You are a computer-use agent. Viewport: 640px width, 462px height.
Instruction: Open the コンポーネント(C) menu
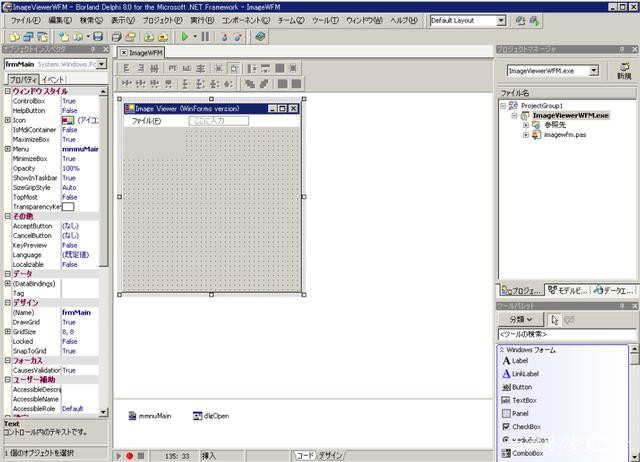pyautogui.click(x=246, y=20)
